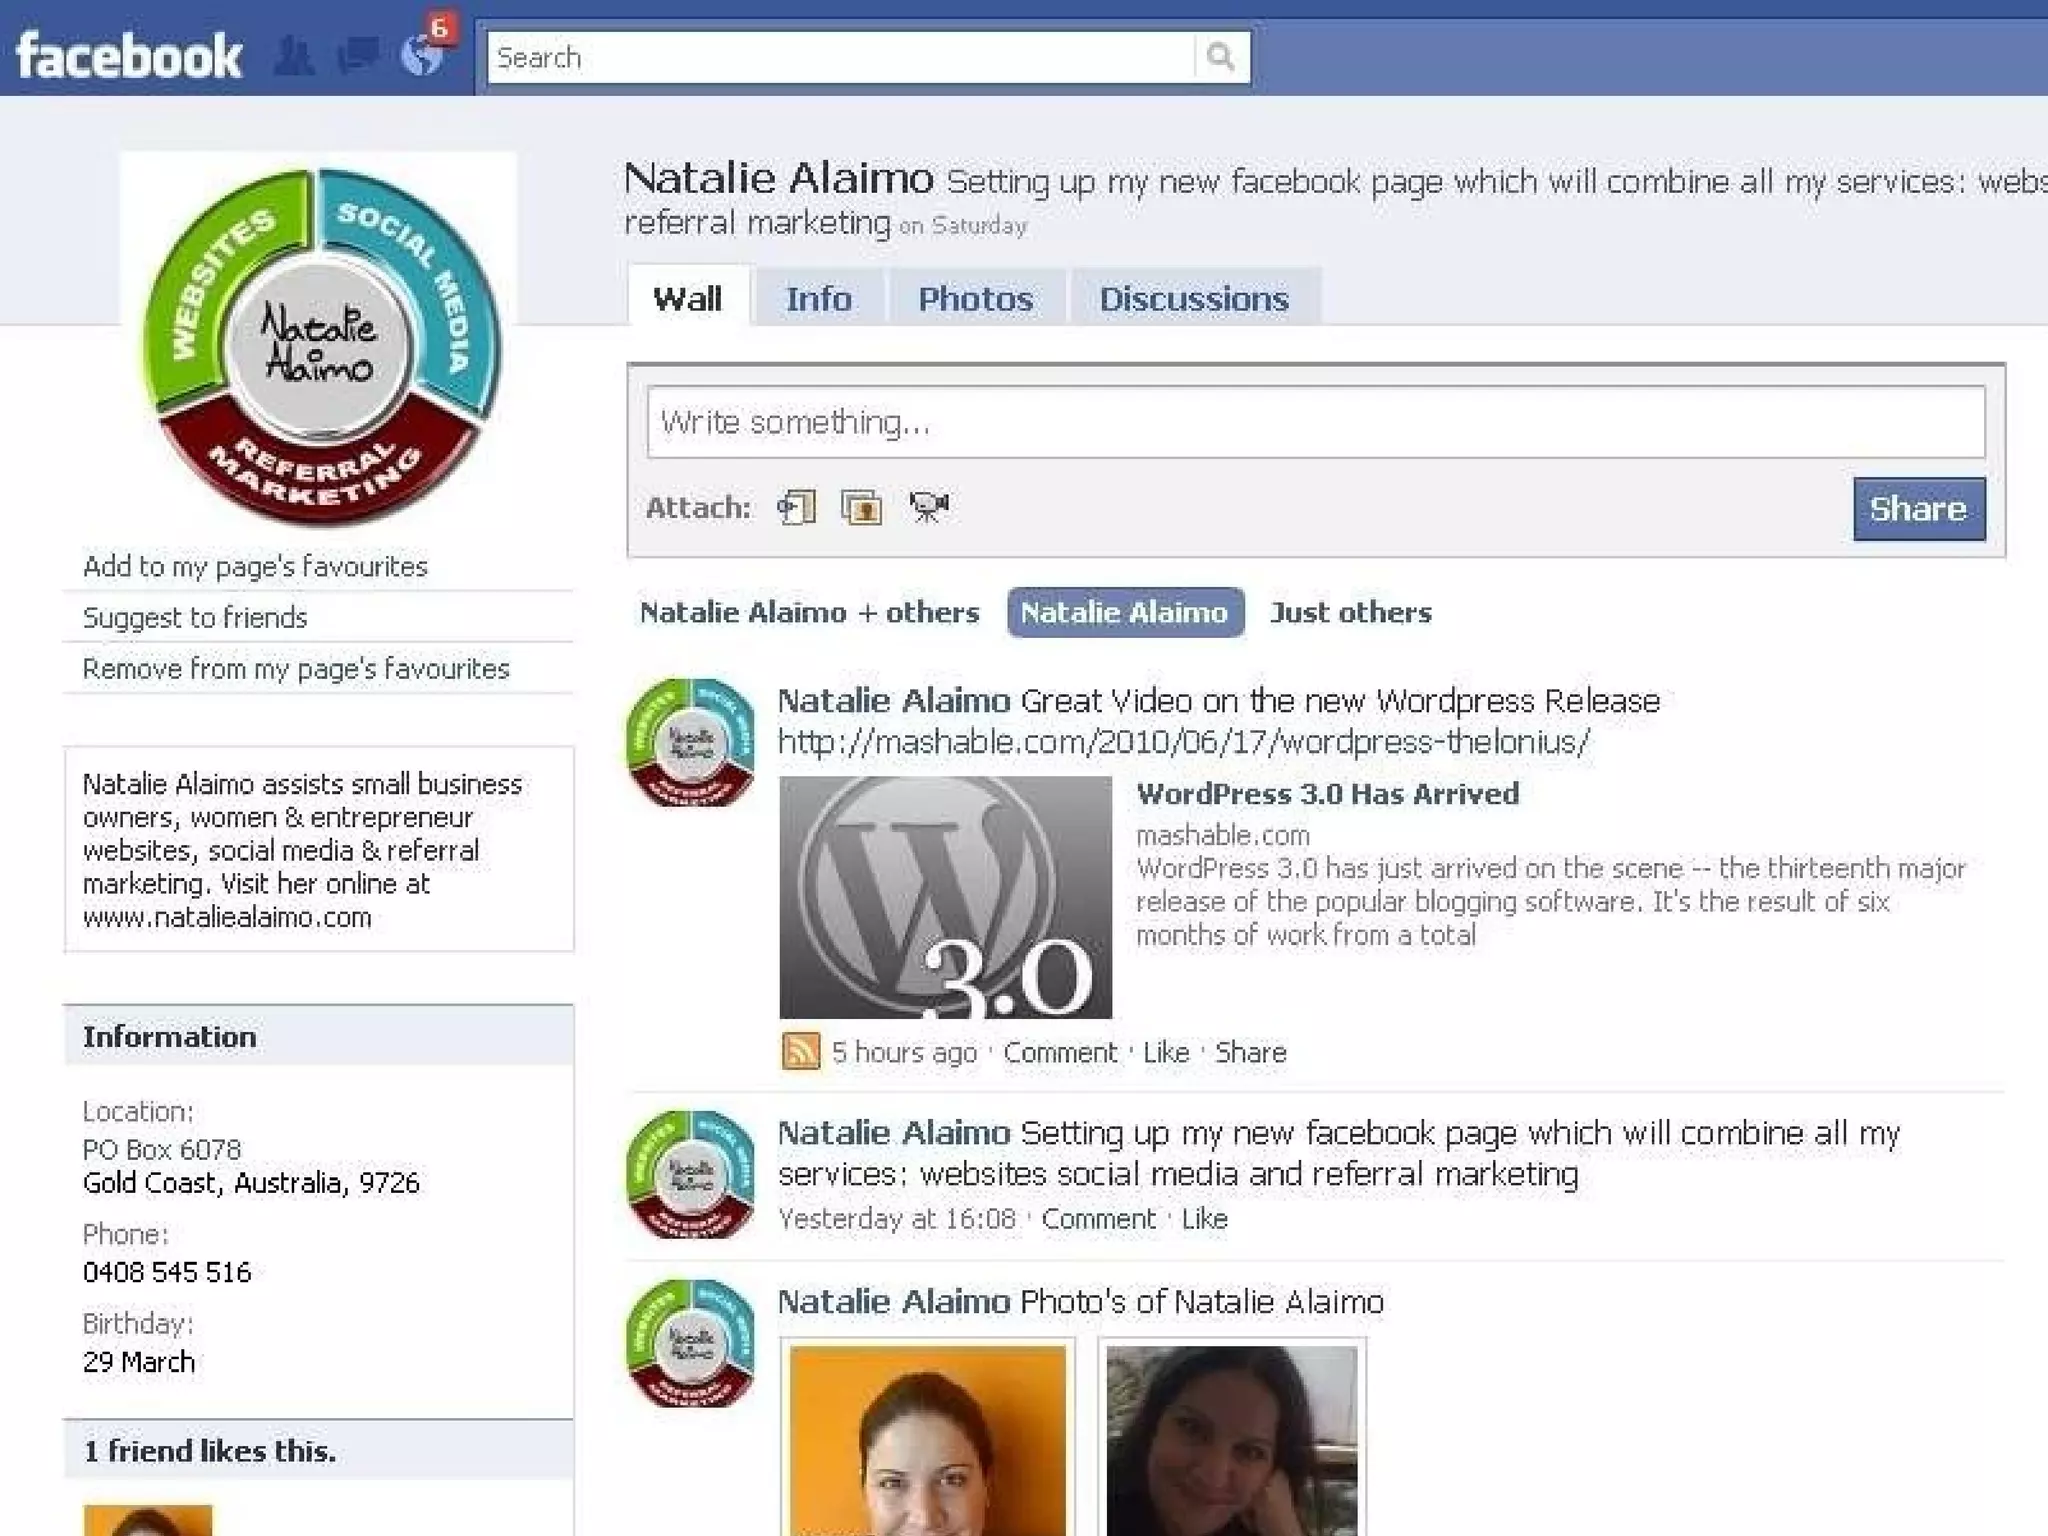Open the Facebook logo home link
2048x1536 pixels.
point(129,56)
